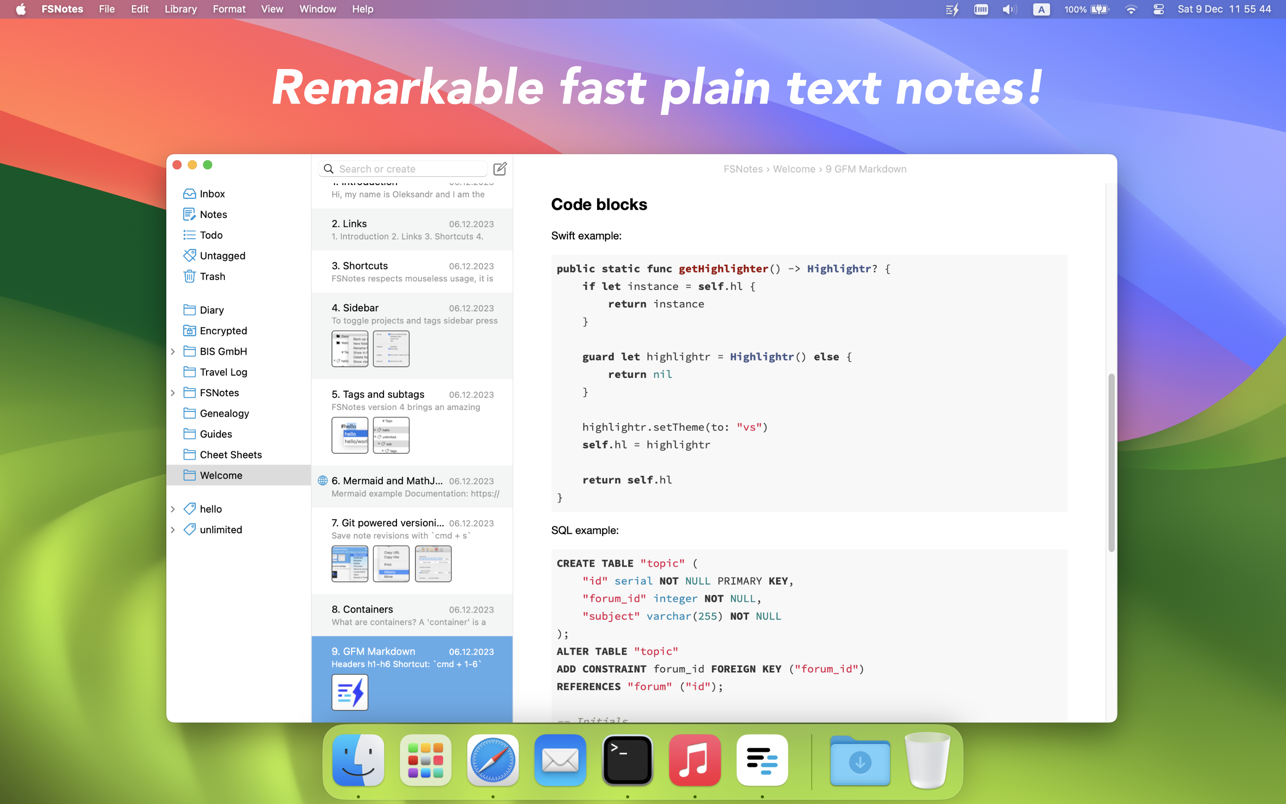Open Terminal from the dock
The image size is (1286, 804).
coord(627,761)
